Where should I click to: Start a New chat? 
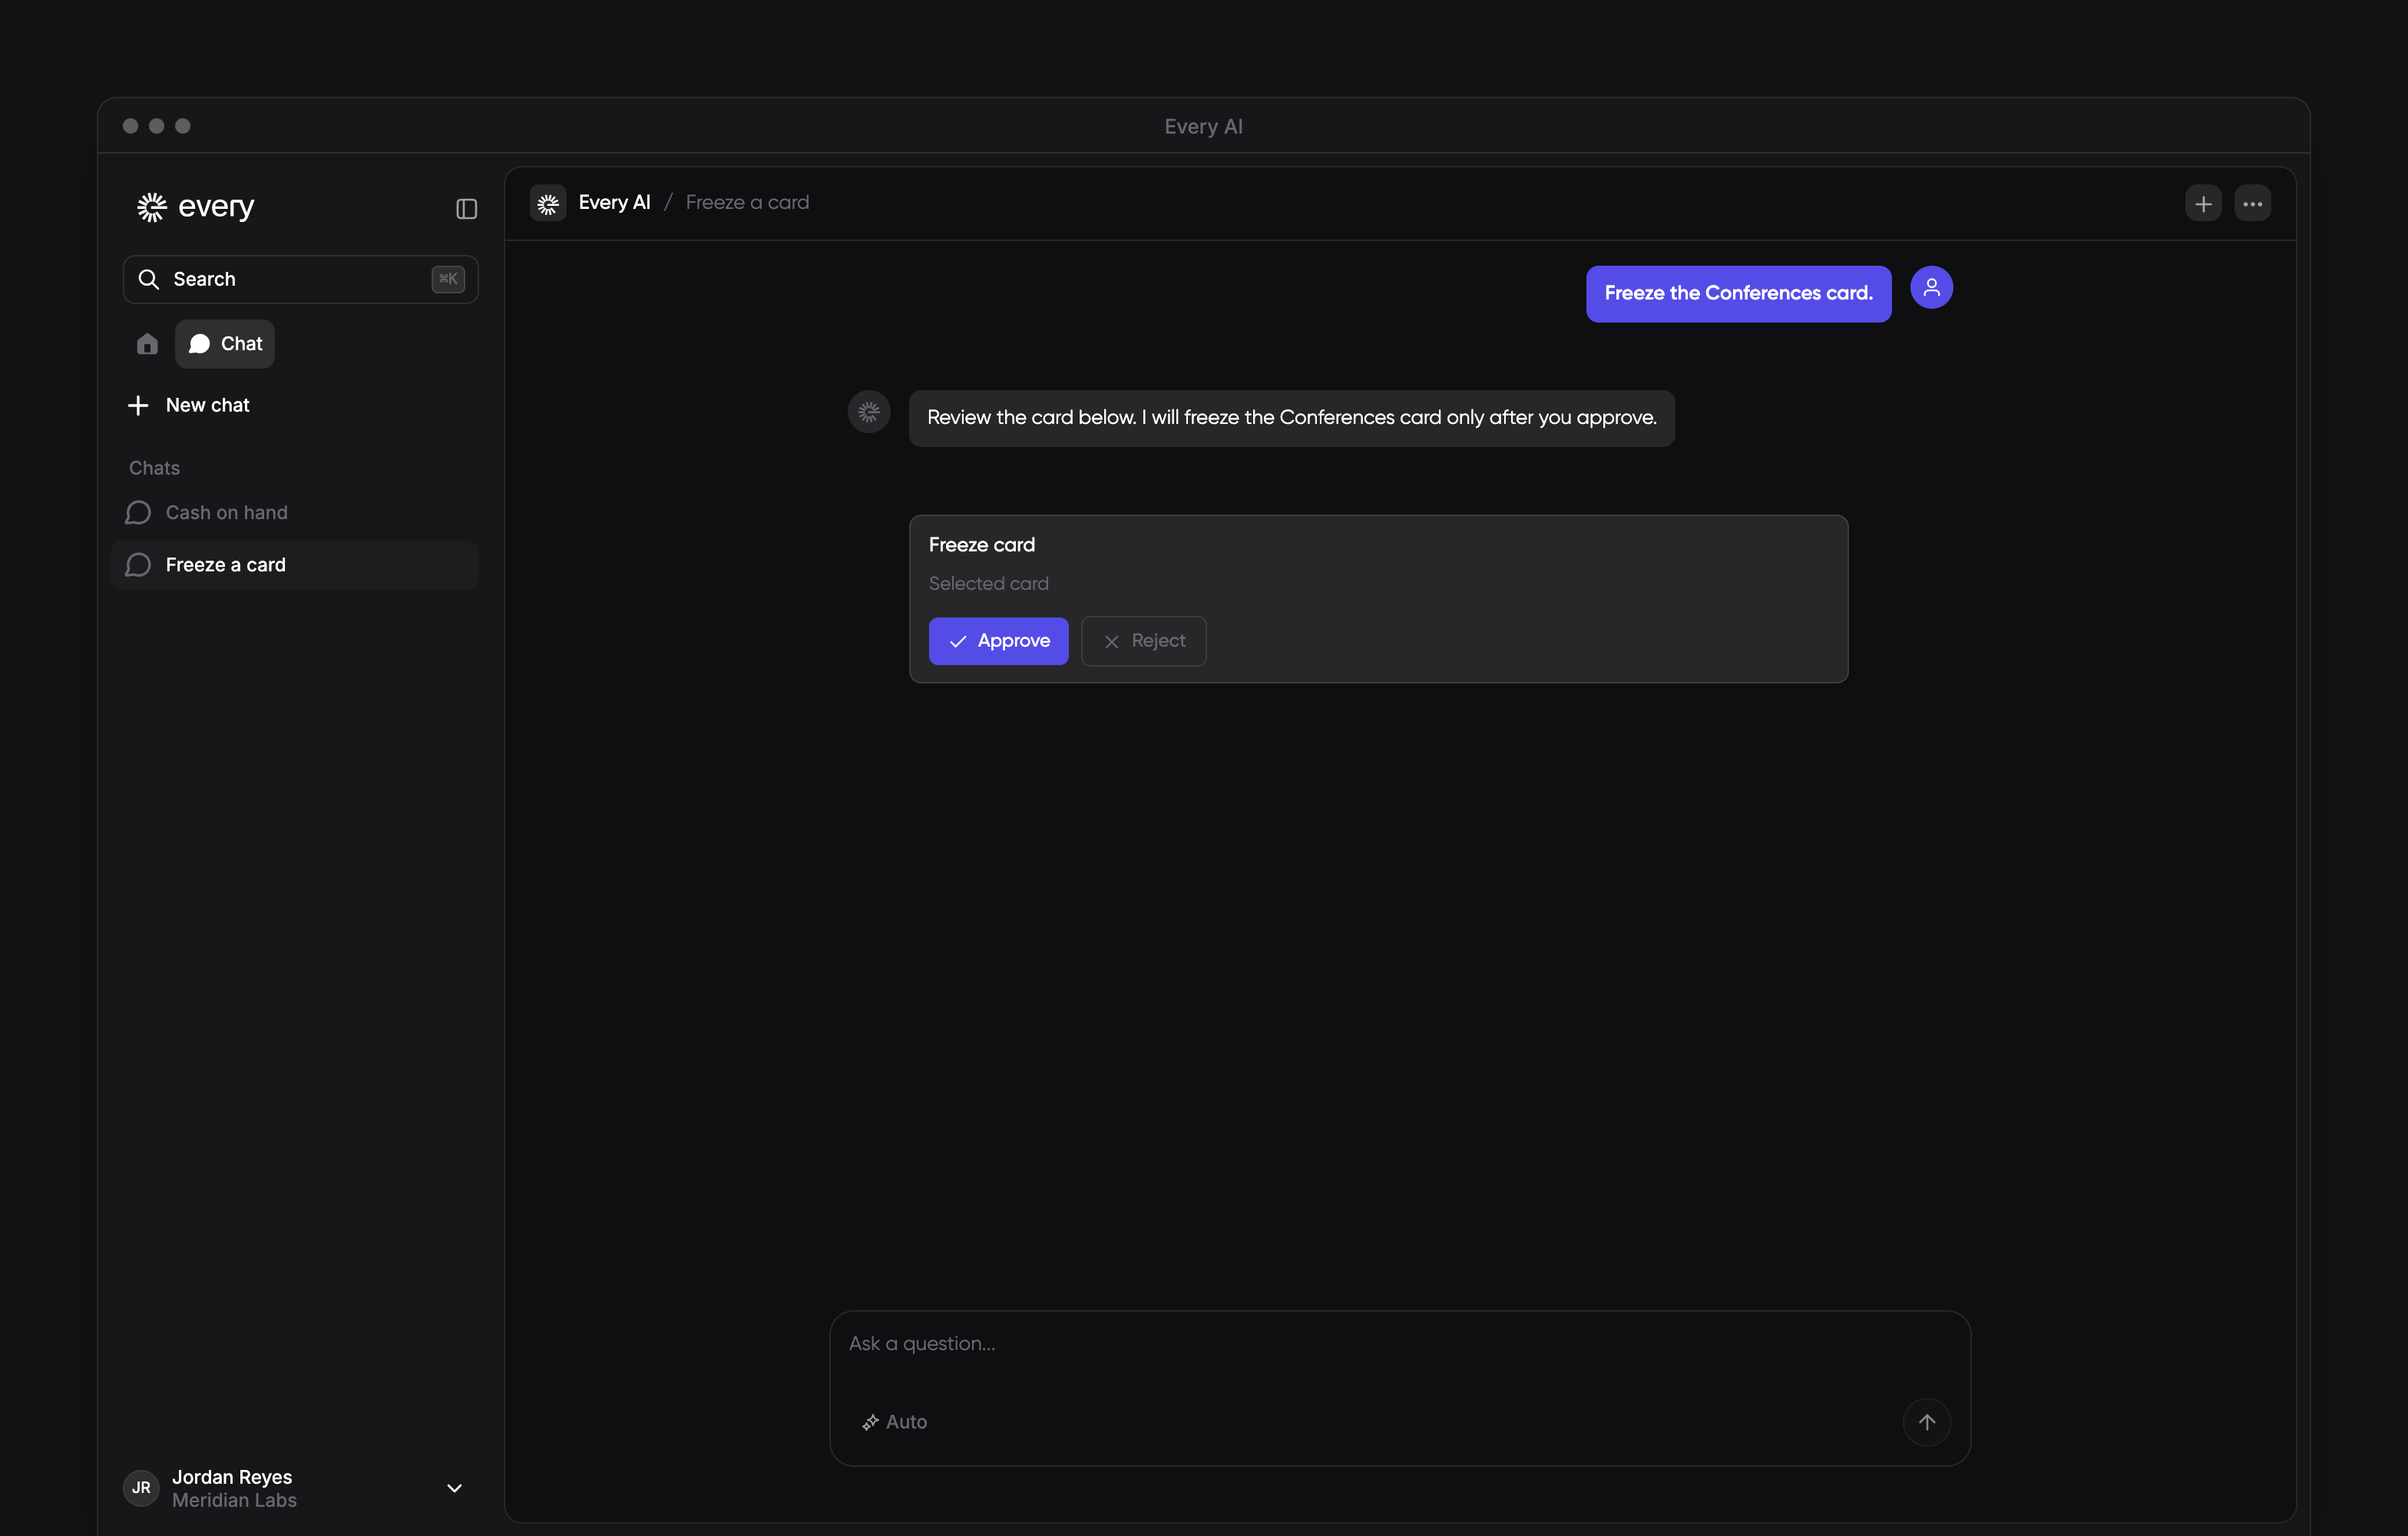tap(189, 405)
